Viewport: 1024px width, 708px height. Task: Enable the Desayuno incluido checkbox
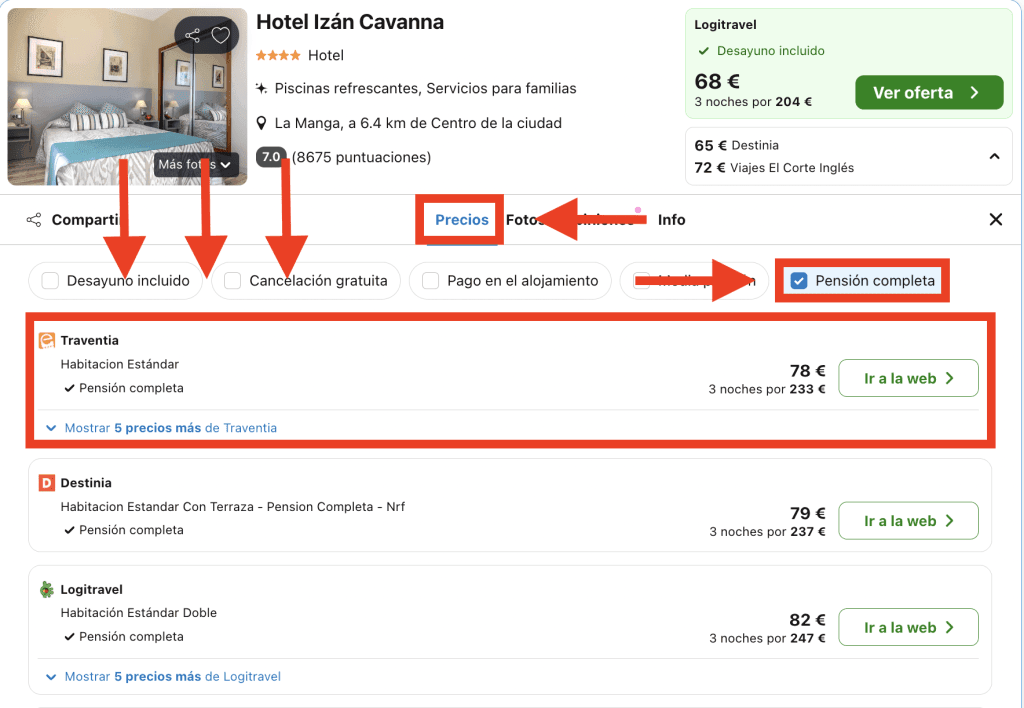point(50,281)
